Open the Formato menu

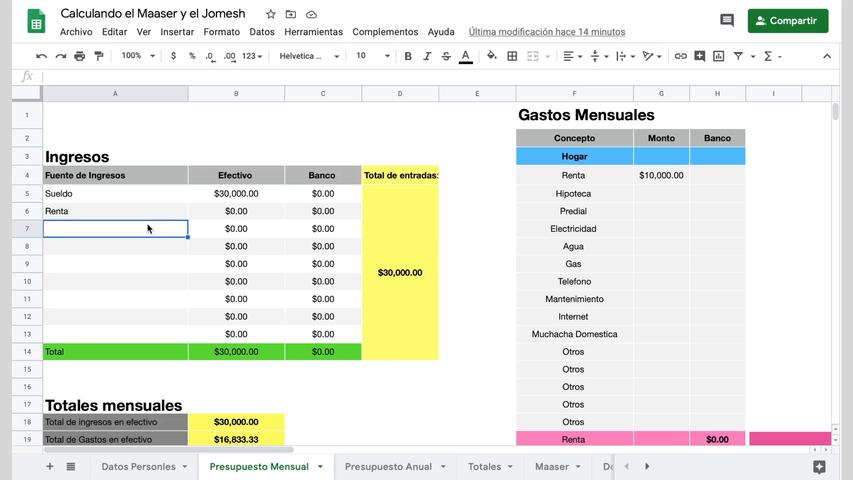point(221,32)
